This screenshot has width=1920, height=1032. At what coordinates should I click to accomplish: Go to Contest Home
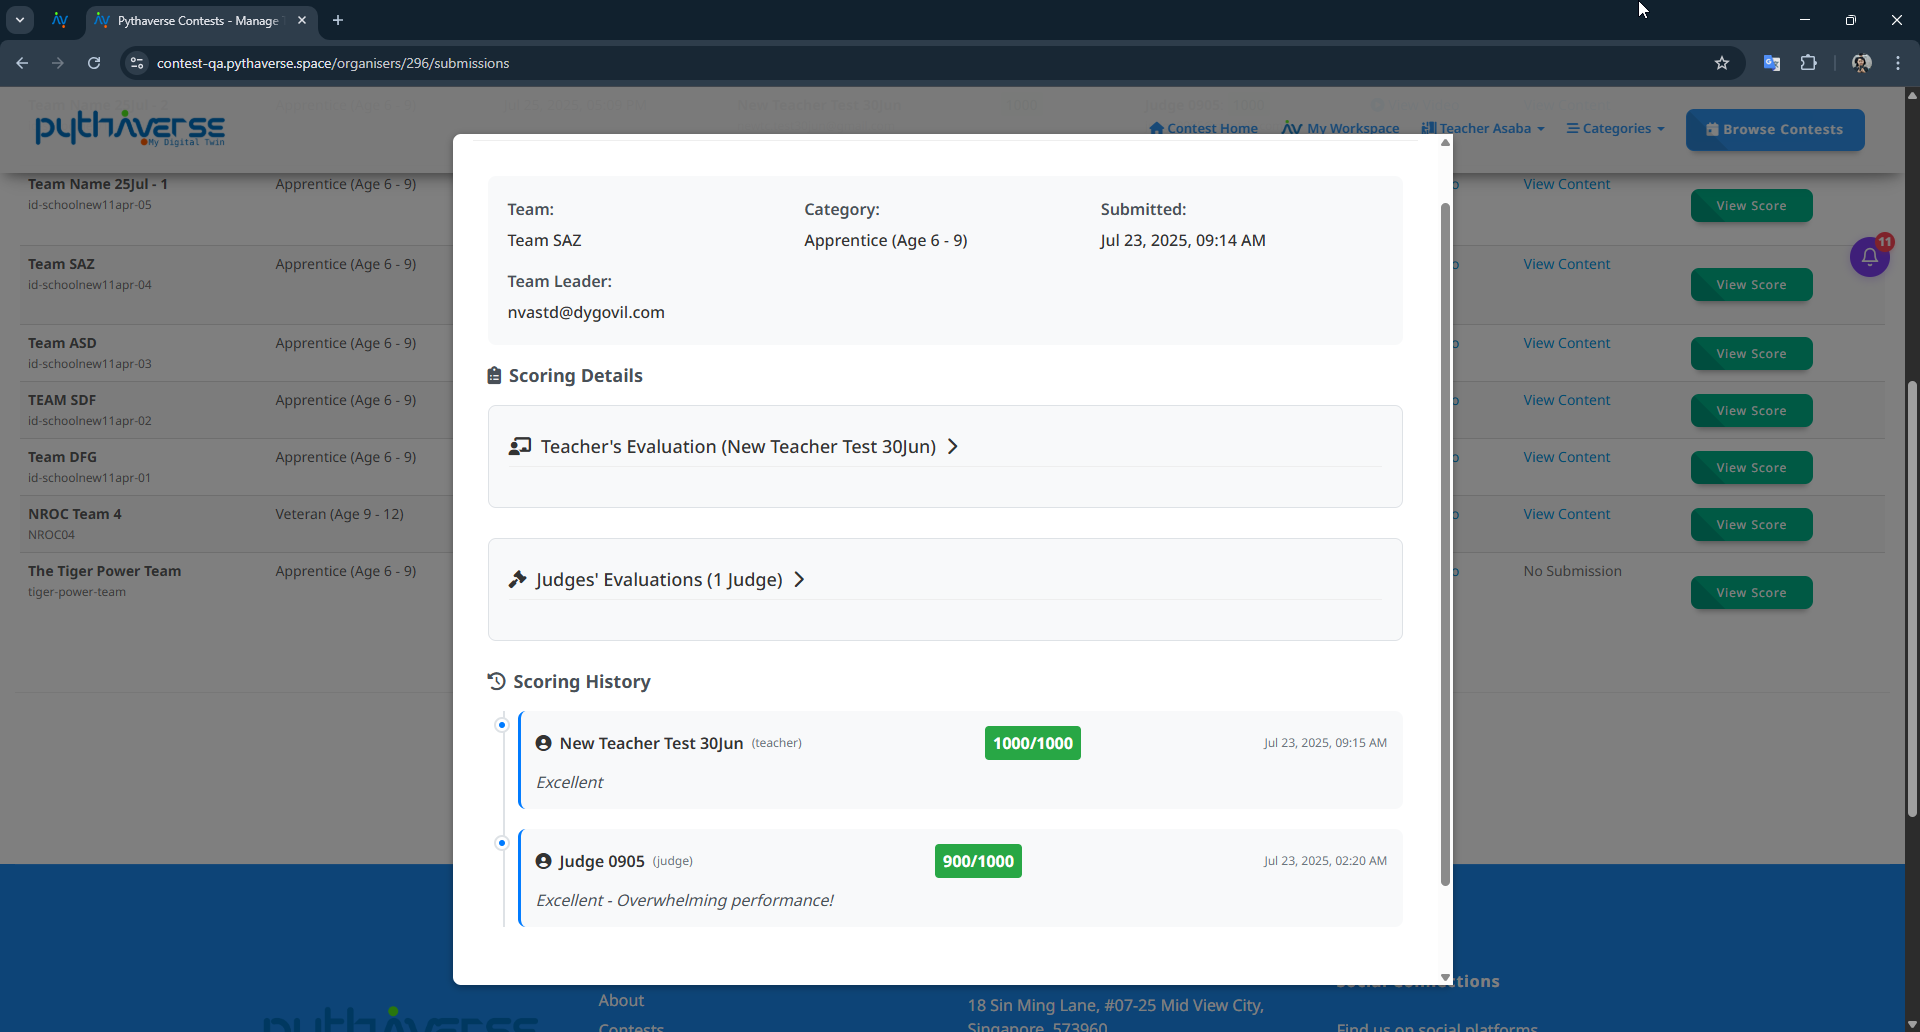pyautogui.click(x=1204, y=128)
